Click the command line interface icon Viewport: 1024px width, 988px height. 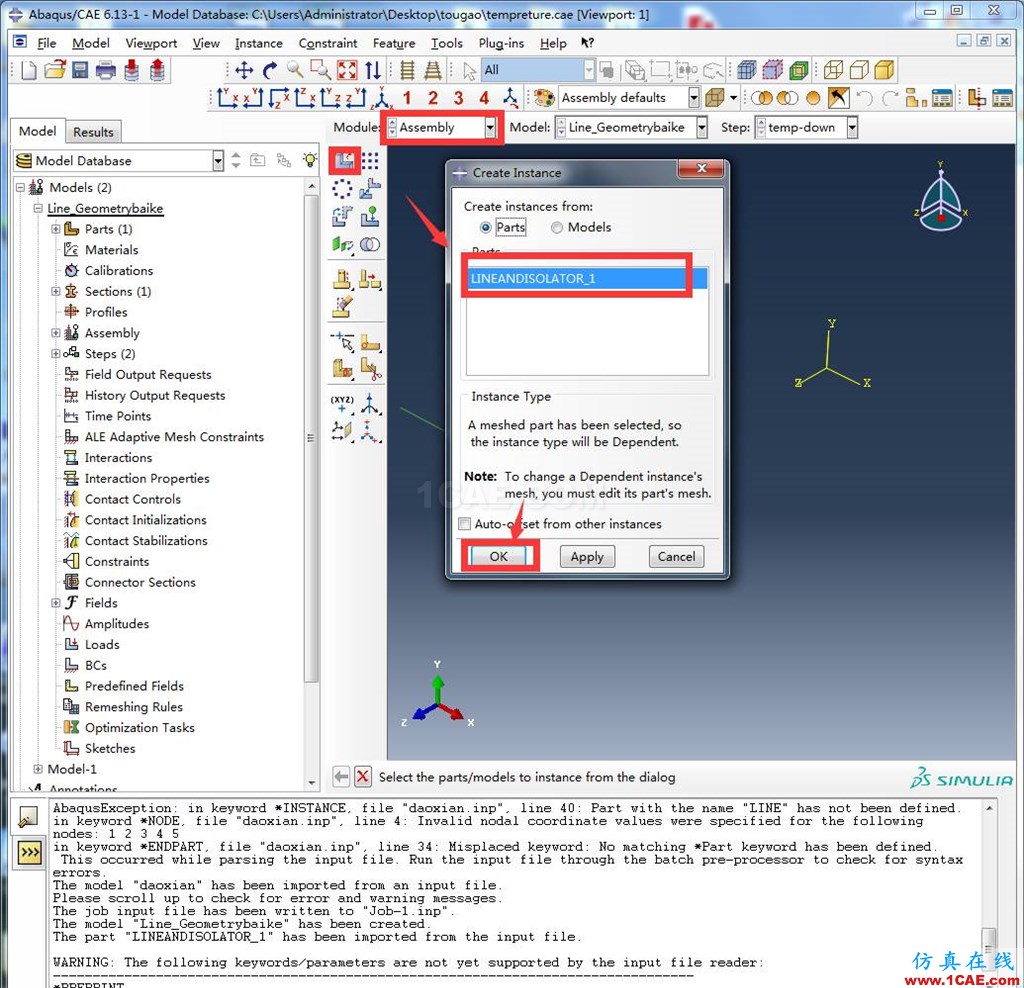[29, 852]
